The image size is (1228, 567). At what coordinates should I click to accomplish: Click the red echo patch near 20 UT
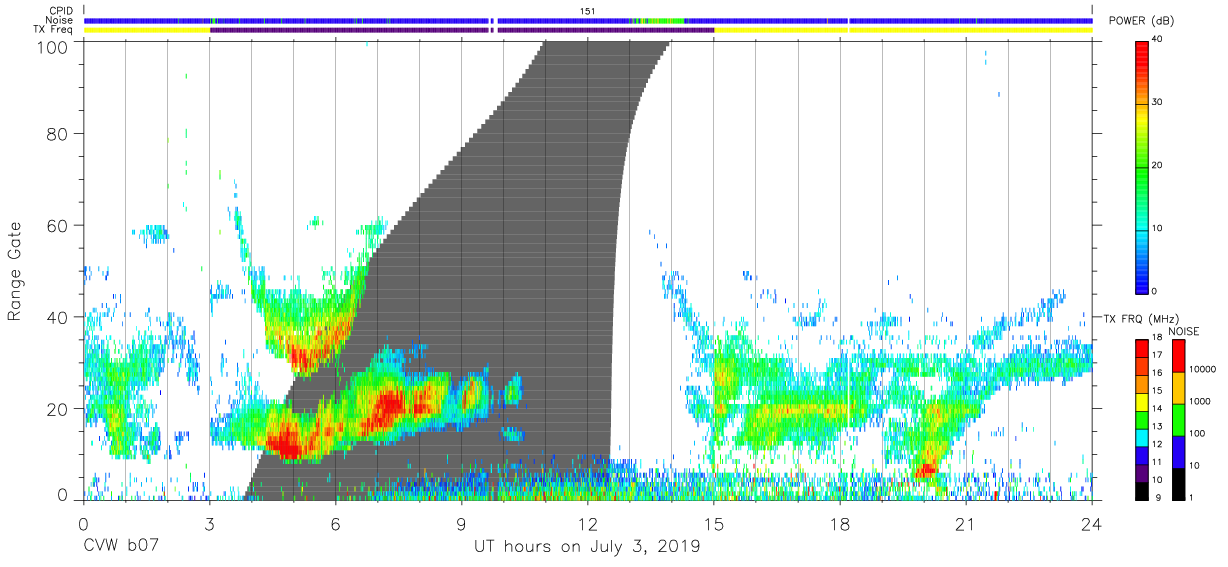(x=926, y=468)
